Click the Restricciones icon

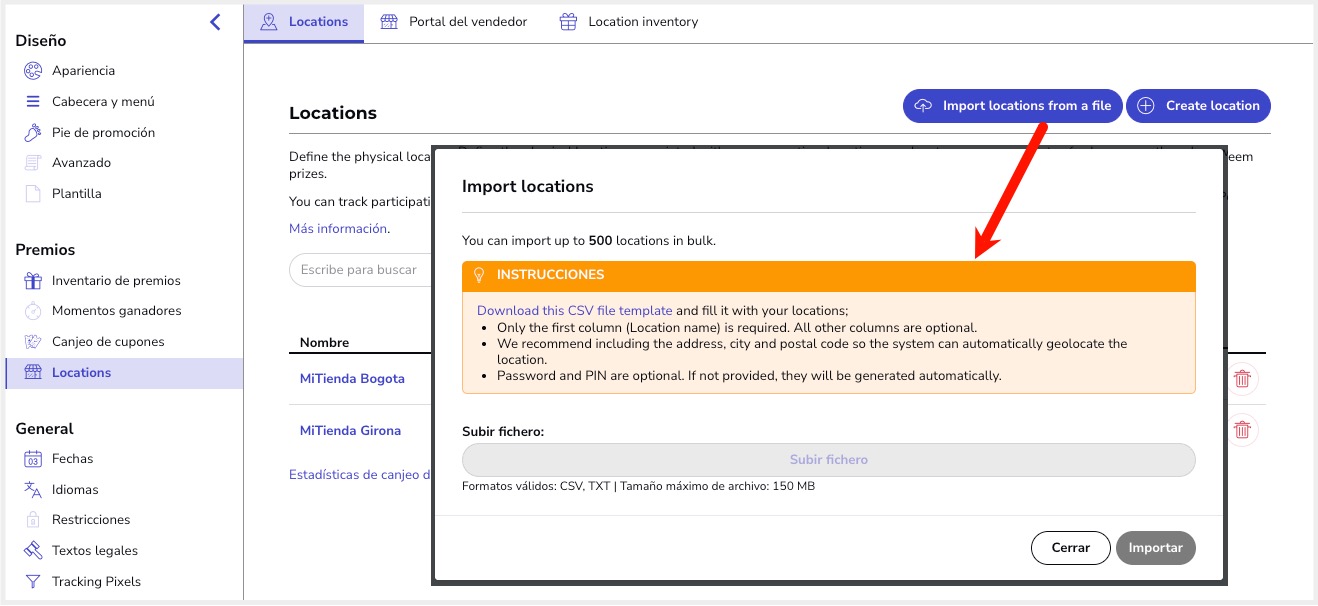tap(33, 520)
